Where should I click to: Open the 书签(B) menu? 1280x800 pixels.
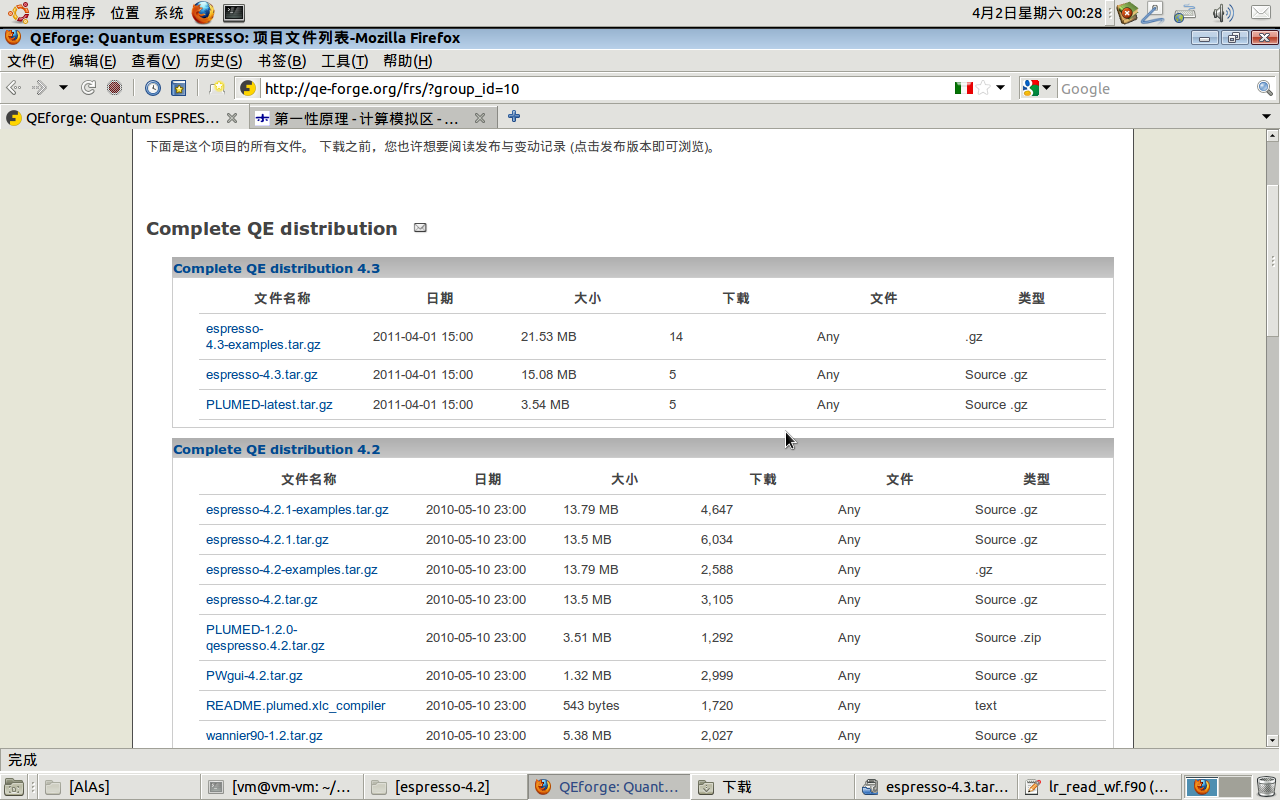coord(282,61)
